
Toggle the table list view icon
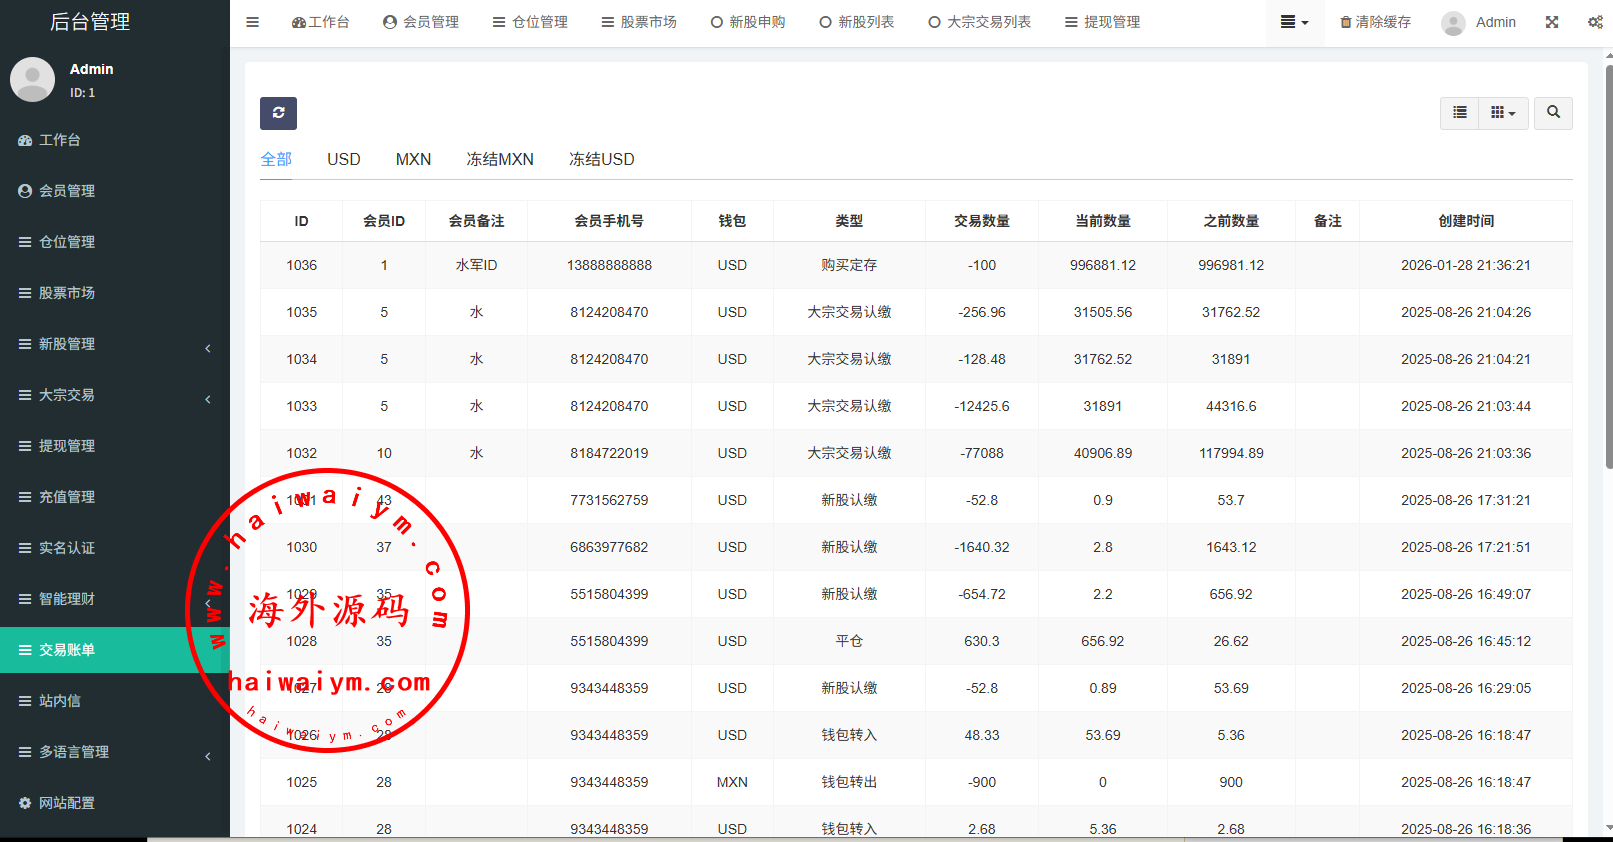1460,113
